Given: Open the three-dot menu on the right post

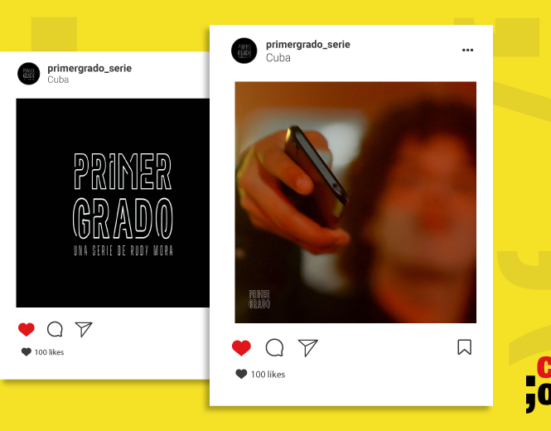Looking at the screenshot, I should pos(467,50).
